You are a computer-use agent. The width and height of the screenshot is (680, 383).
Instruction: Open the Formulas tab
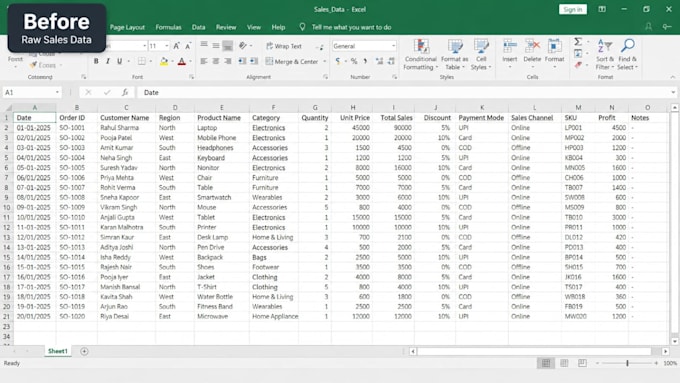point(168,27)
